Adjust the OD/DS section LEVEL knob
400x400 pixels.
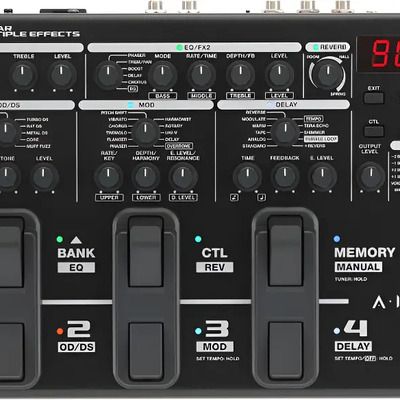point(44,177)
